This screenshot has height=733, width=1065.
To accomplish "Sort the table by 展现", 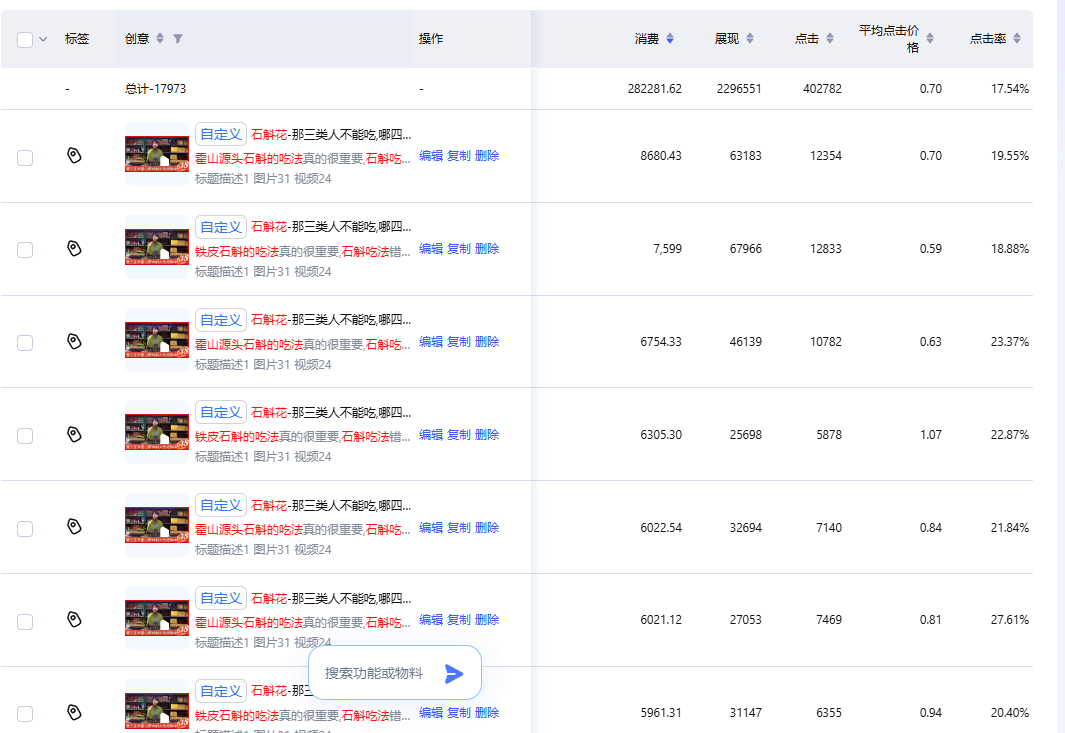I will pos(750,39).
